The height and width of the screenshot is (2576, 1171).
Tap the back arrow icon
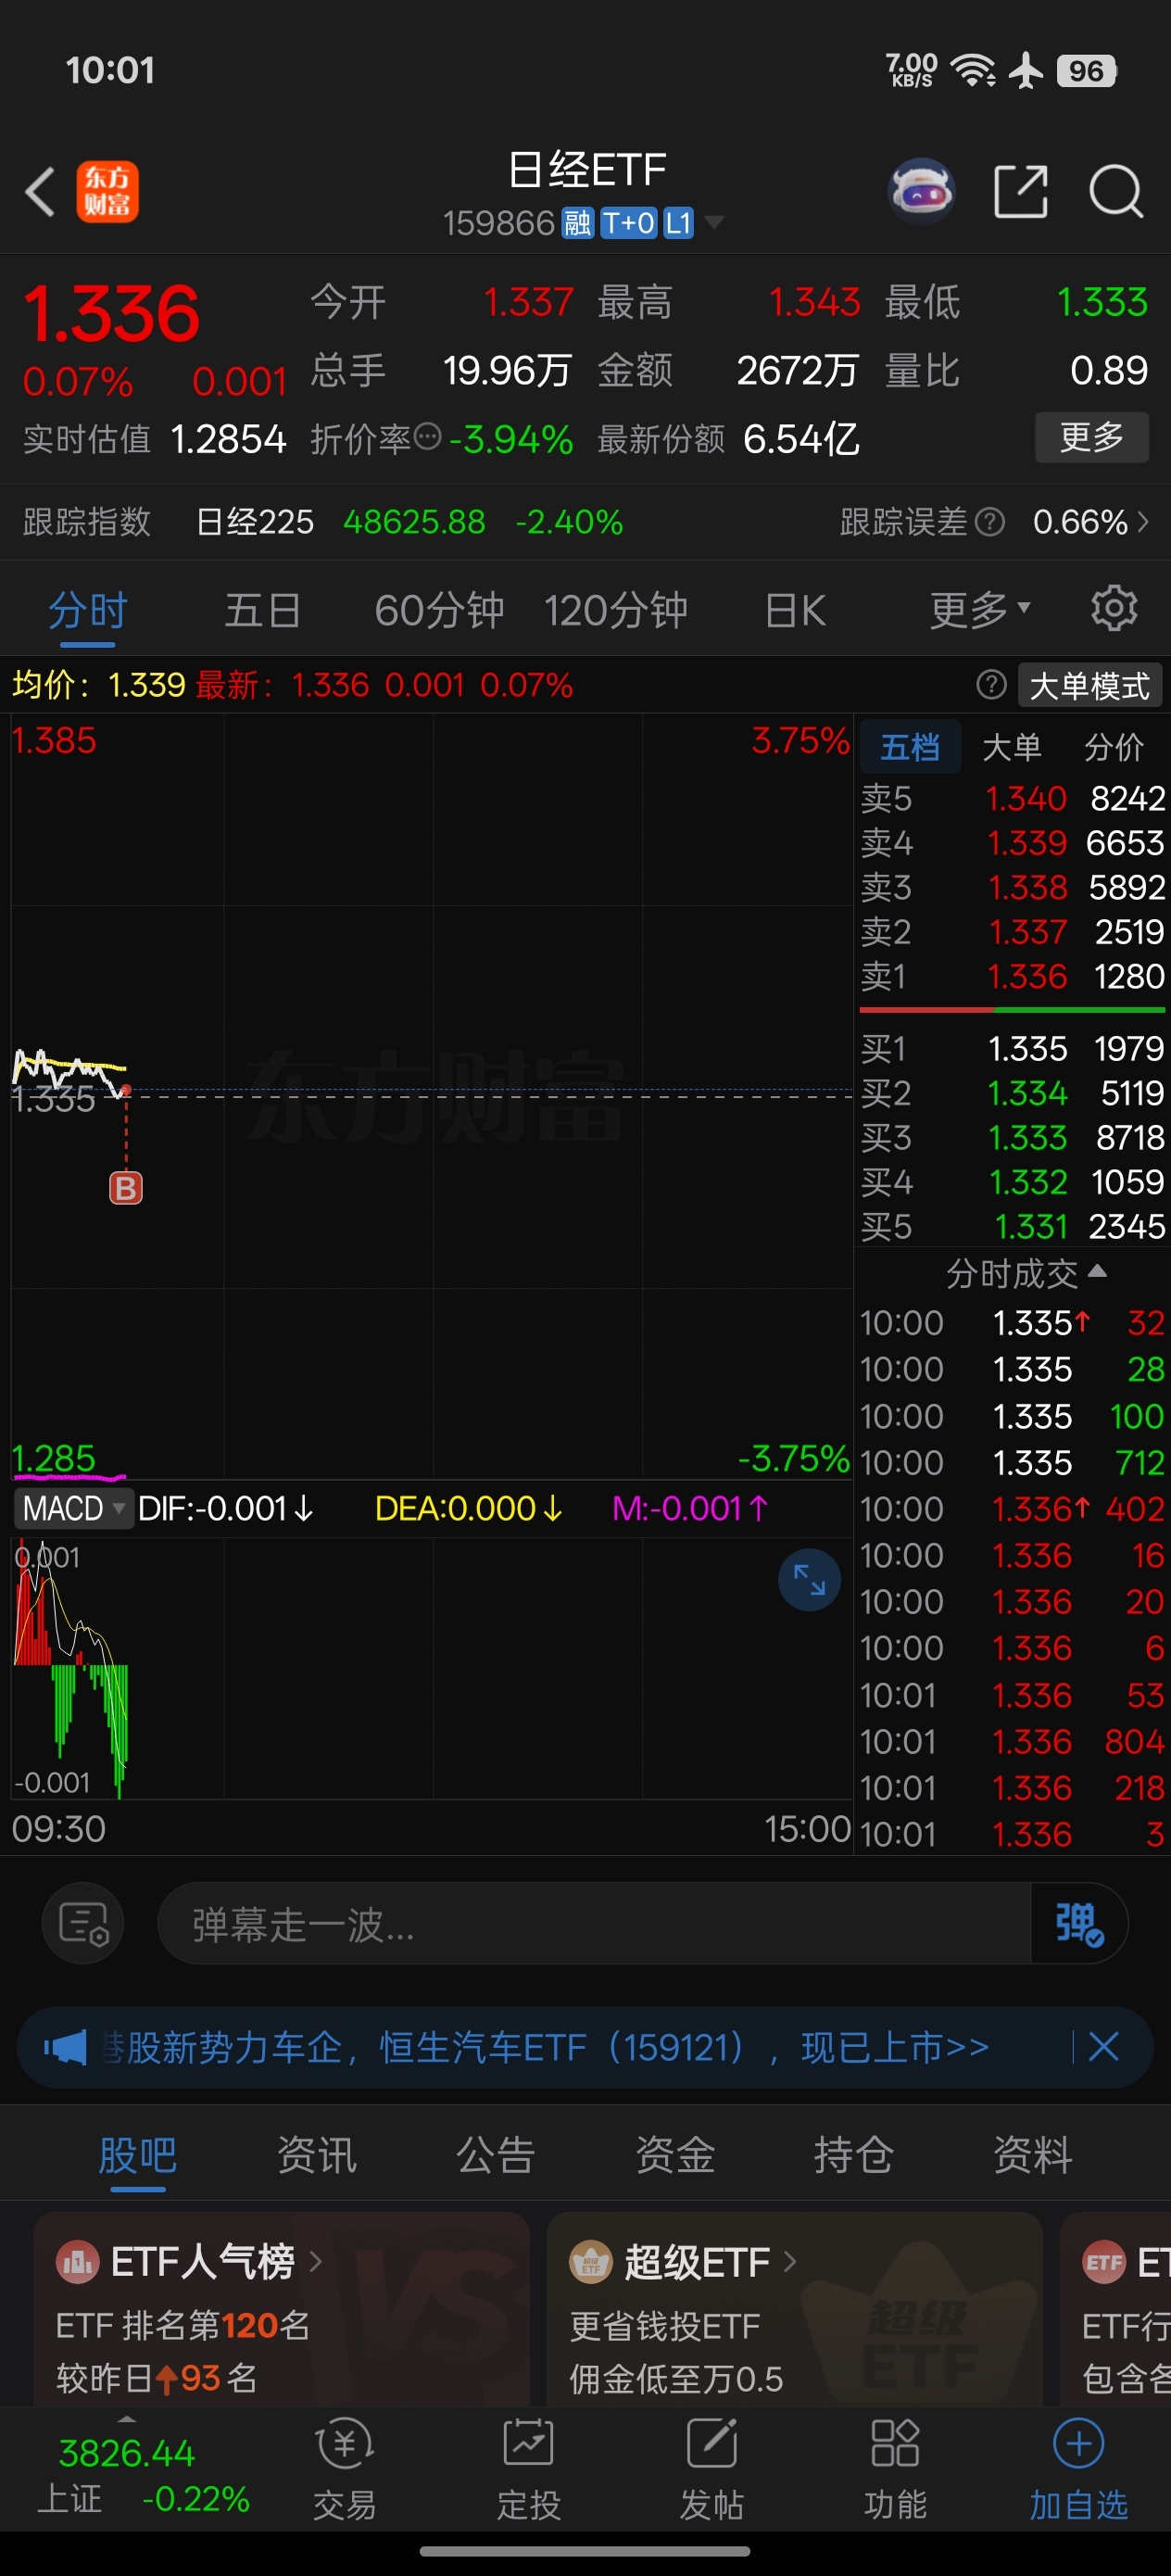[x=40, y=191]
